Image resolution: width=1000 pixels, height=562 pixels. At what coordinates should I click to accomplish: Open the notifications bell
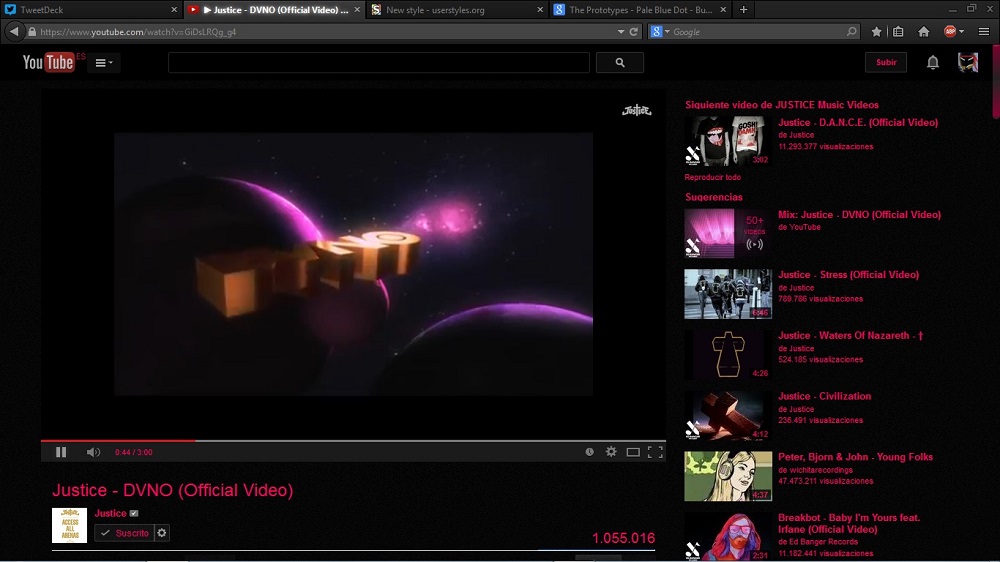click(932, 62)
